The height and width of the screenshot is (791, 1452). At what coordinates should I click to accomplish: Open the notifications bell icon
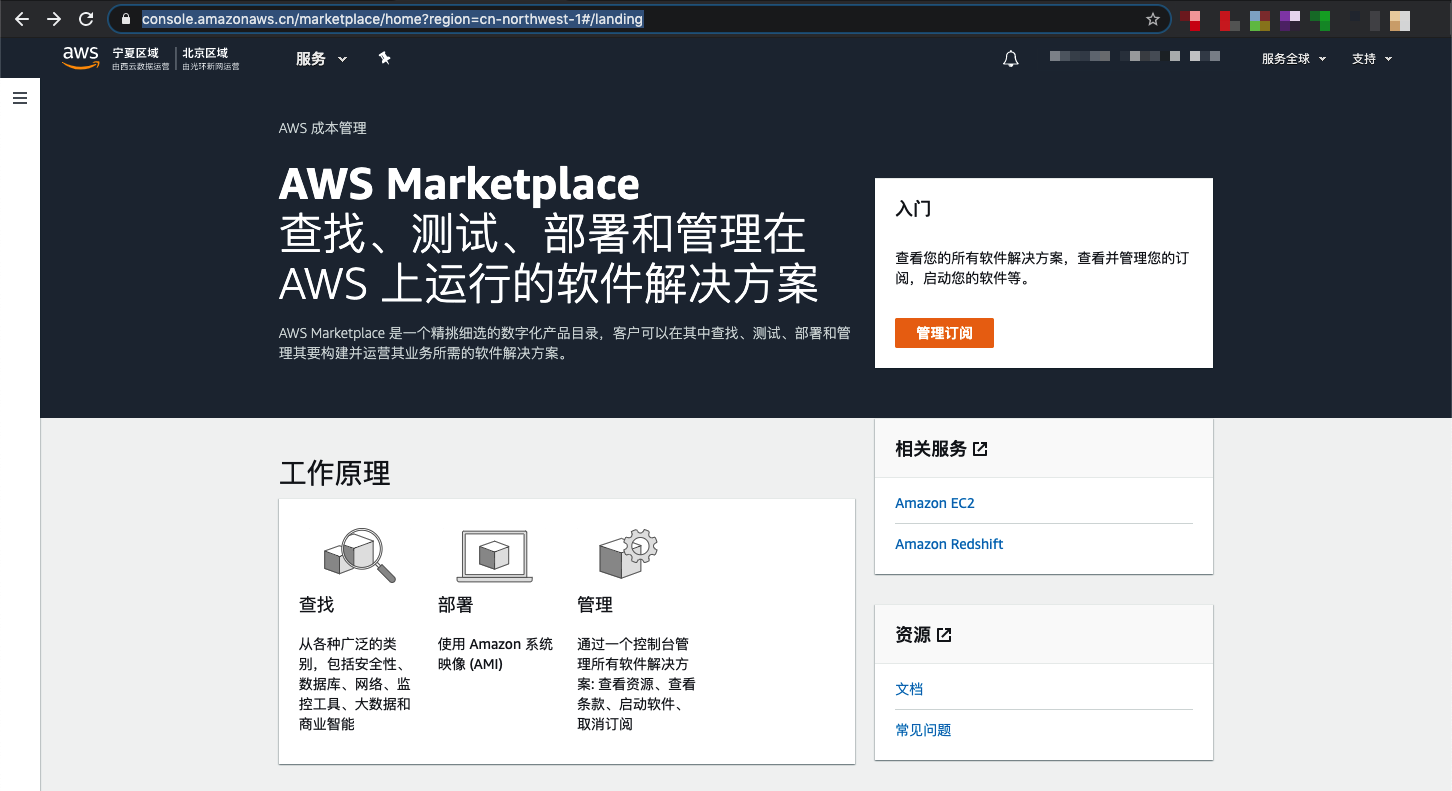(x=1010, y=58)
